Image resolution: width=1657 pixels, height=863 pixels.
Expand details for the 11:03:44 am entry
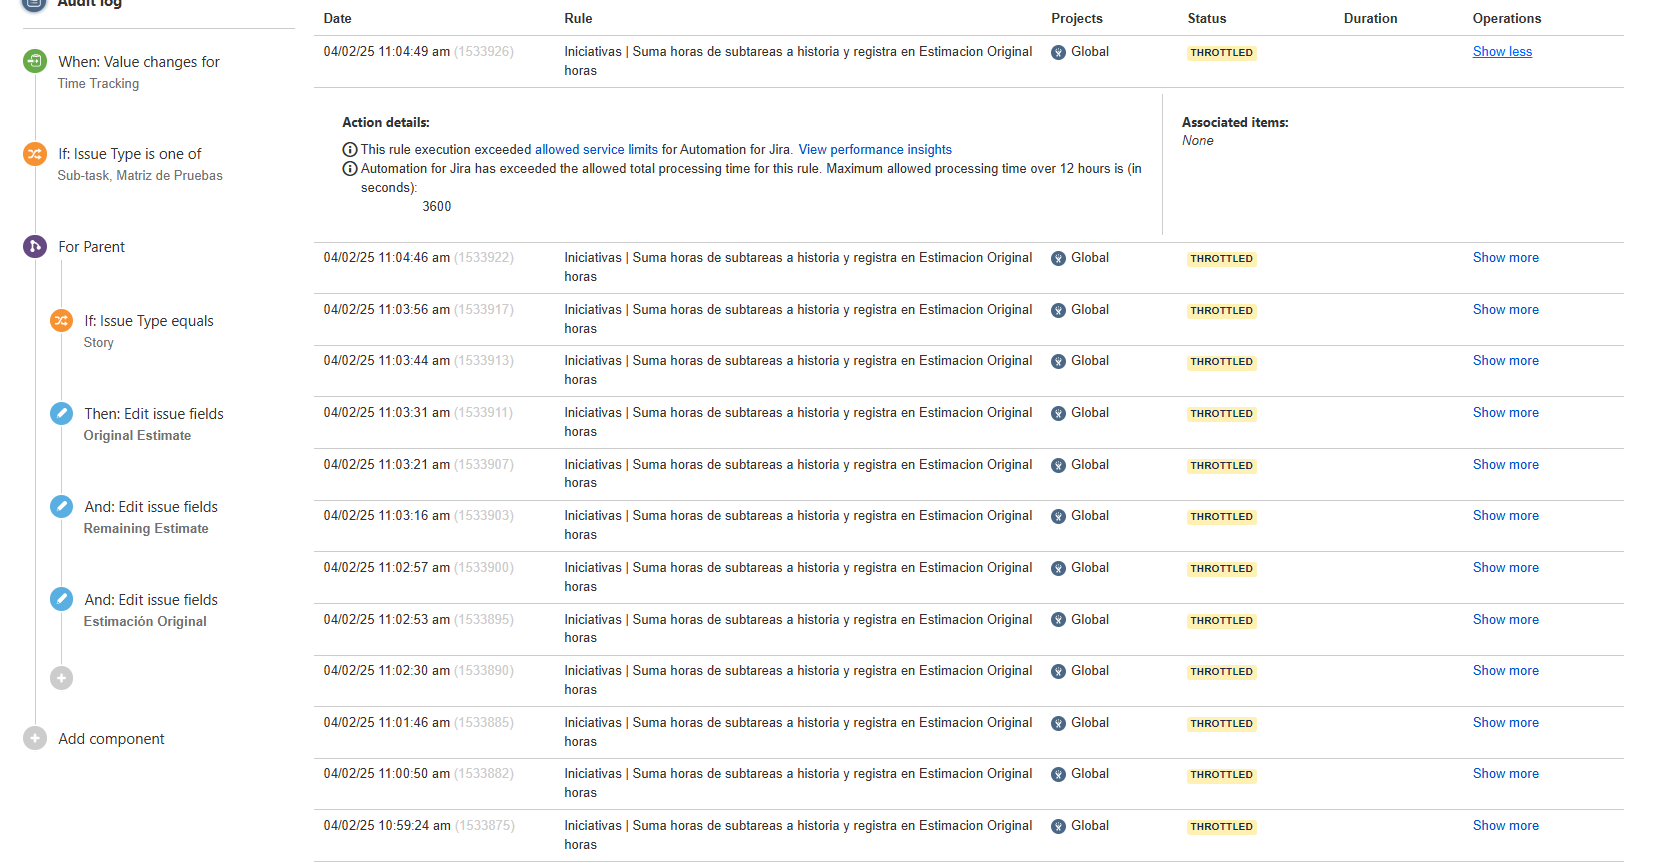pyautogui.click(x=1506, y=361)
